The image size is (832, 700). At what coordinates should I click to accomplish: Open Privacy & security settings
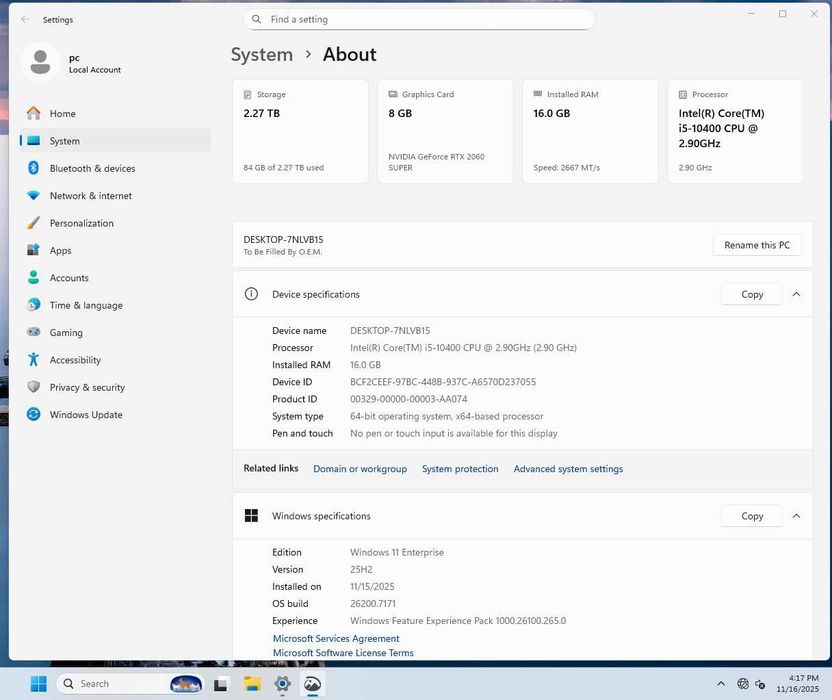point(115,387)
